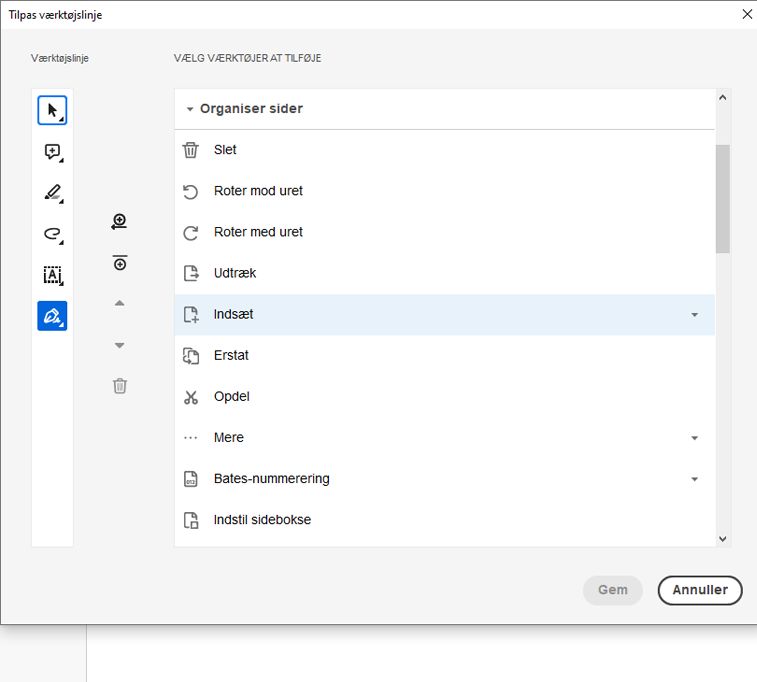Screen dimensions: 757x682
Task: Click the add separator line icon
Action: pos(119,263)
